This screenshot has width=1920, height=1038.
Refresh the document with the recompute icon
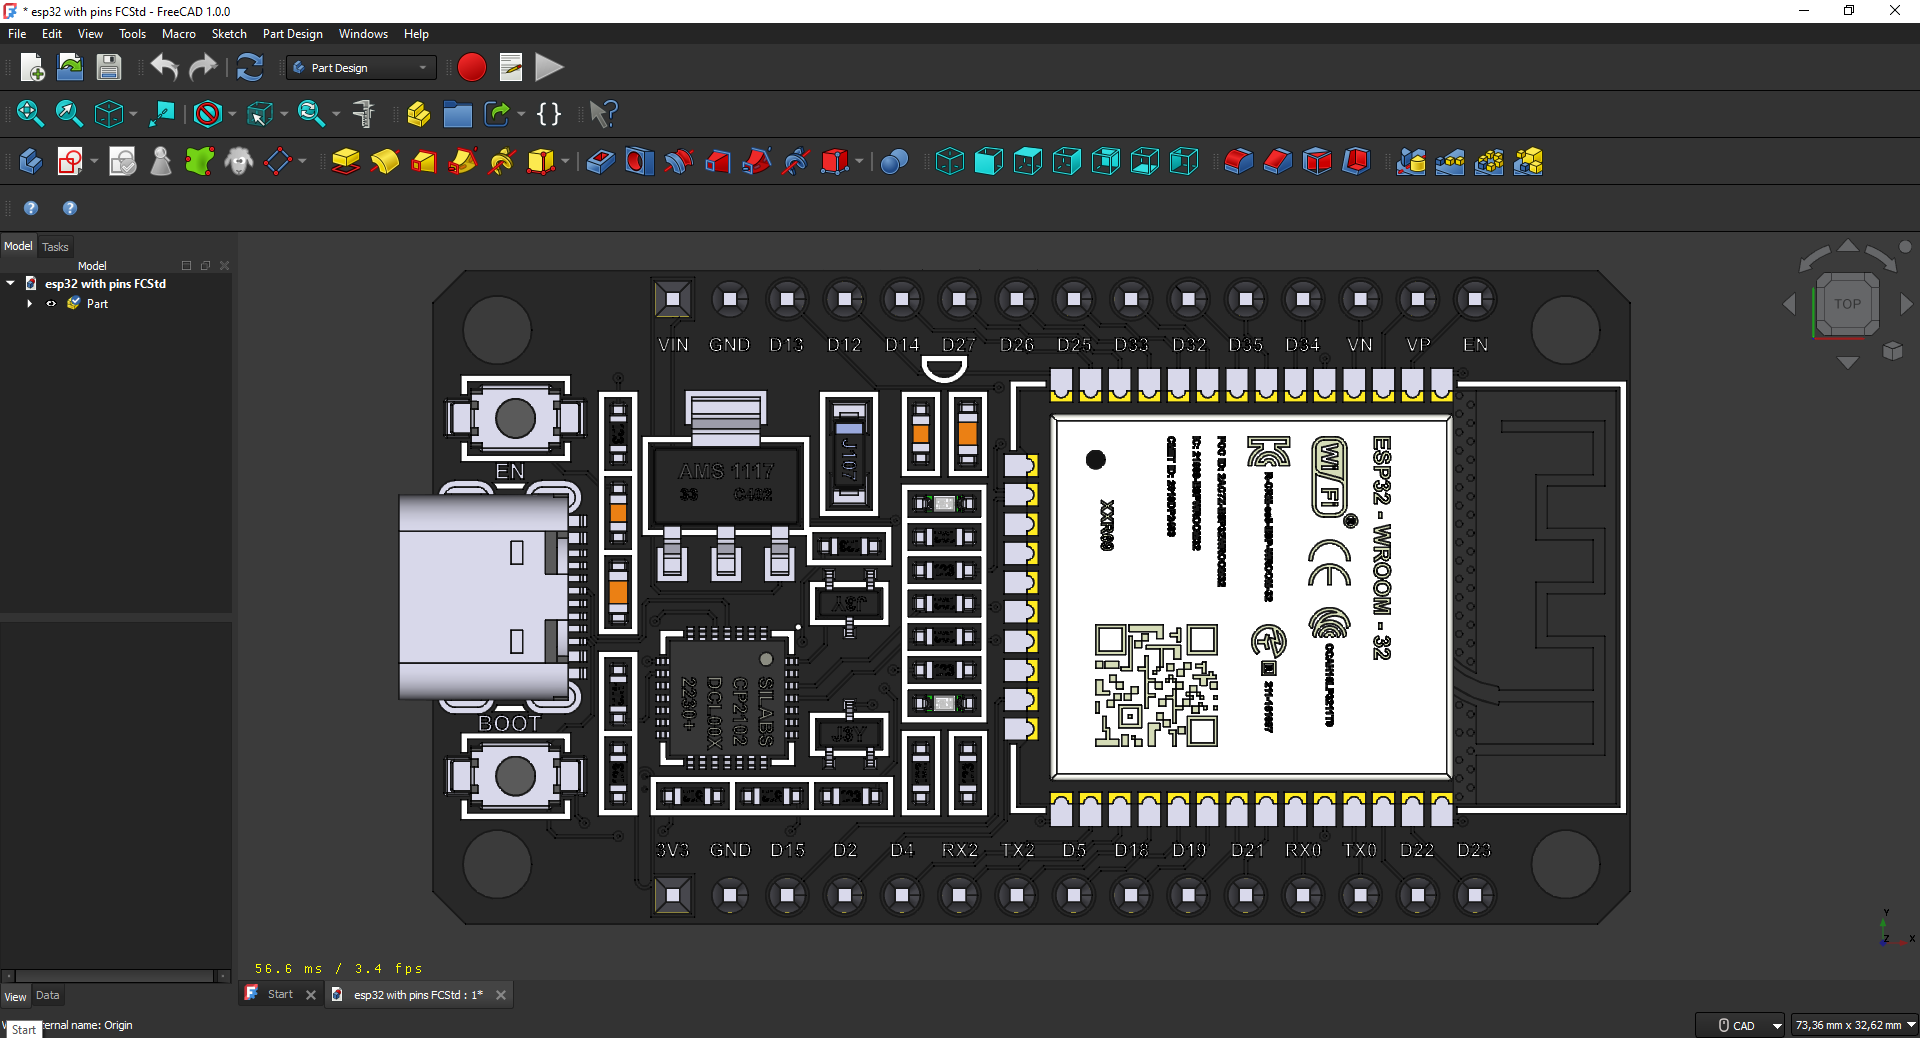point(250,68)
